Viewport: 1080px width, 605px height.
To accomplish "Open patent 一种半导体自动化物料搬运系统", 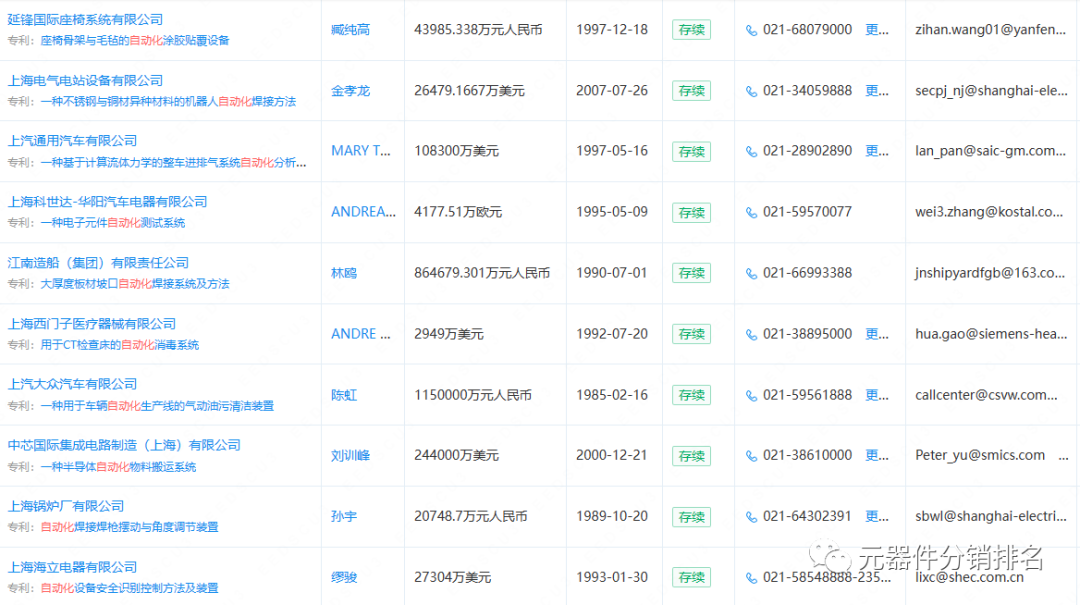I will point(118,466).
